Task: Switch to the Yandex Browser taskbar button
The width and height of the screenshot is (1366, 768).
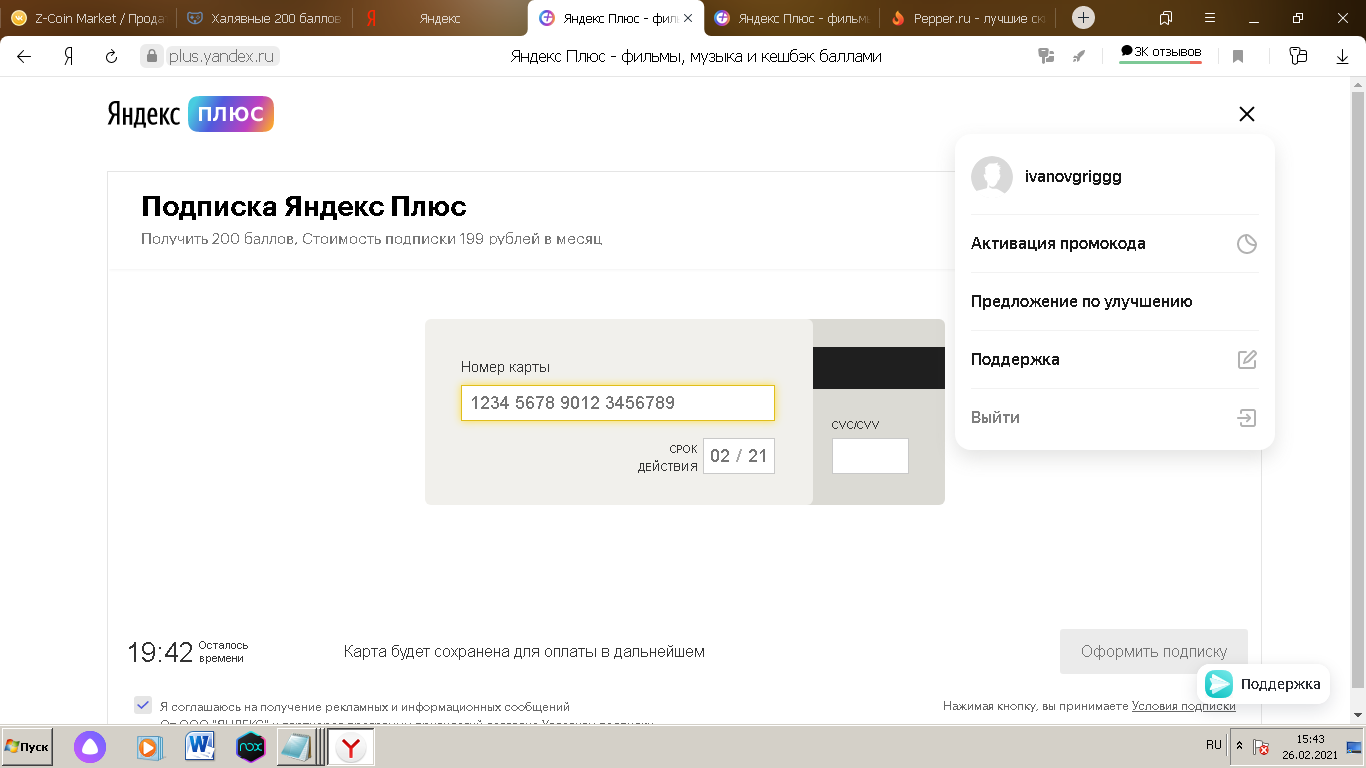Action: tap(350, 747)
